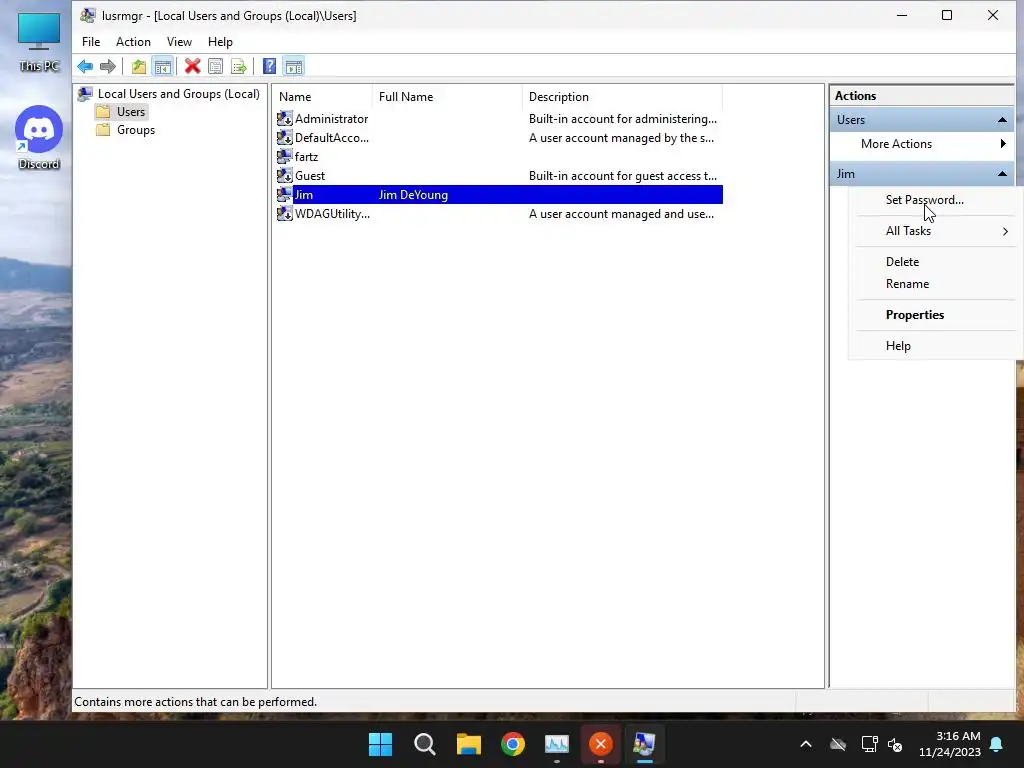1024x768 pixels.
Task: Collapse the Jim actions section
Action: point(1002,174)
